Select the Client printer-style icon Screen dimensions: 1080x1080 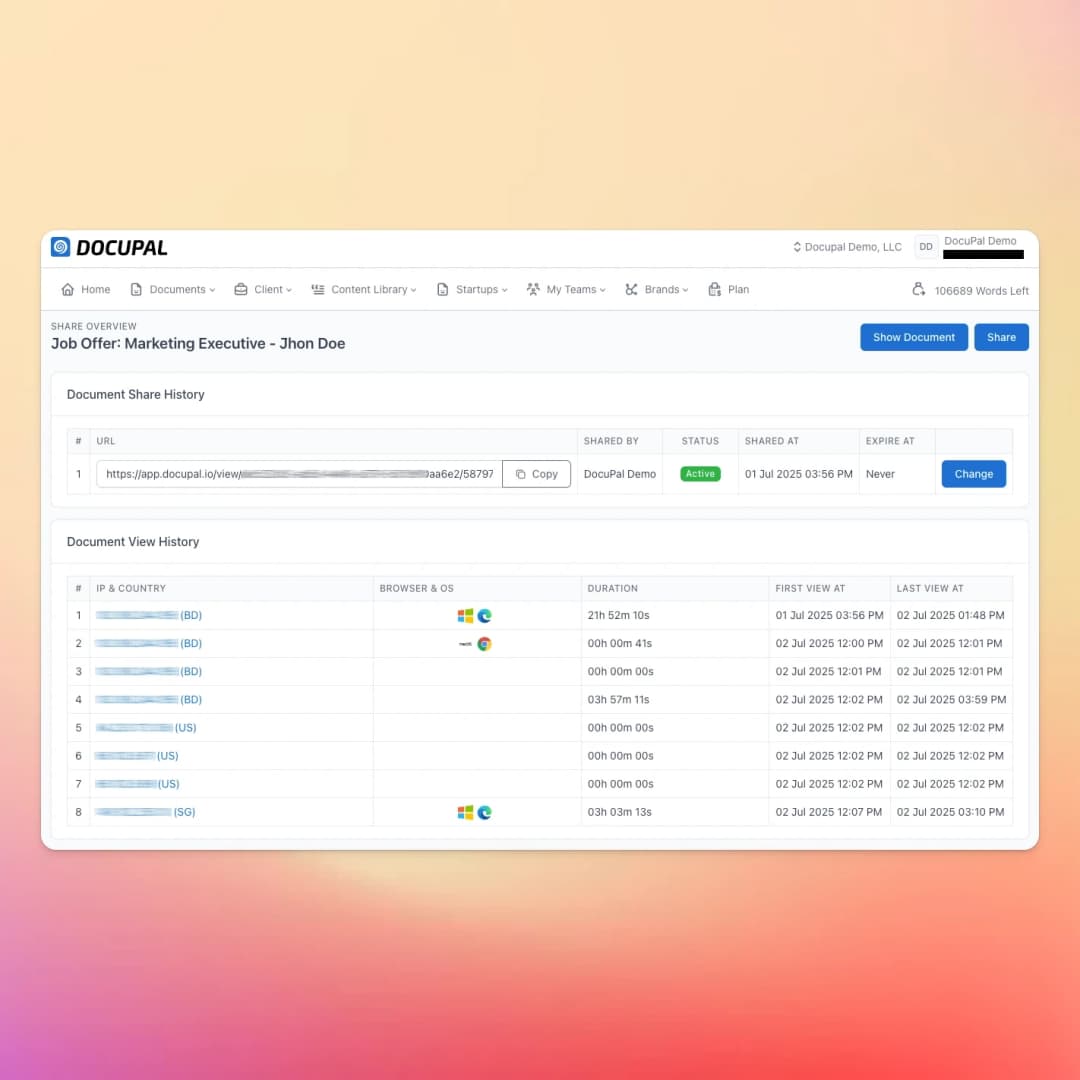click(240, 289)
